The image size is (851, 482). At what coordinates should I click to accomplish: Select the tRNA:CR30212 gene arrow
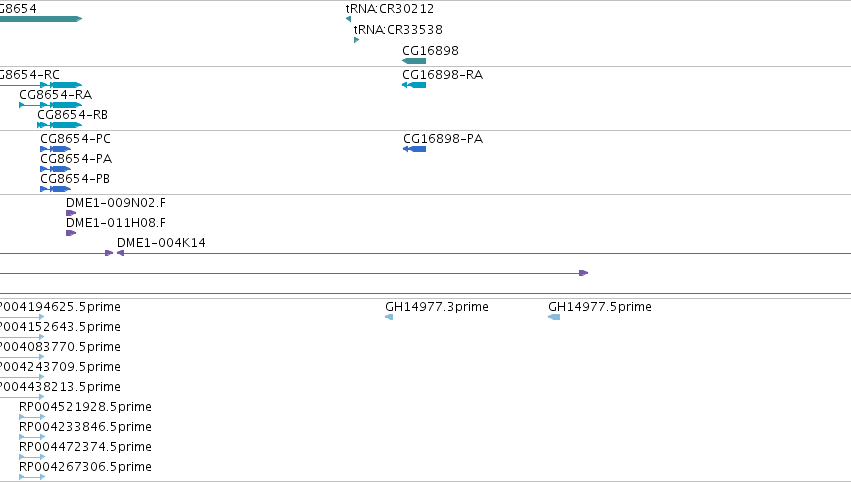[x=348, y=19]
